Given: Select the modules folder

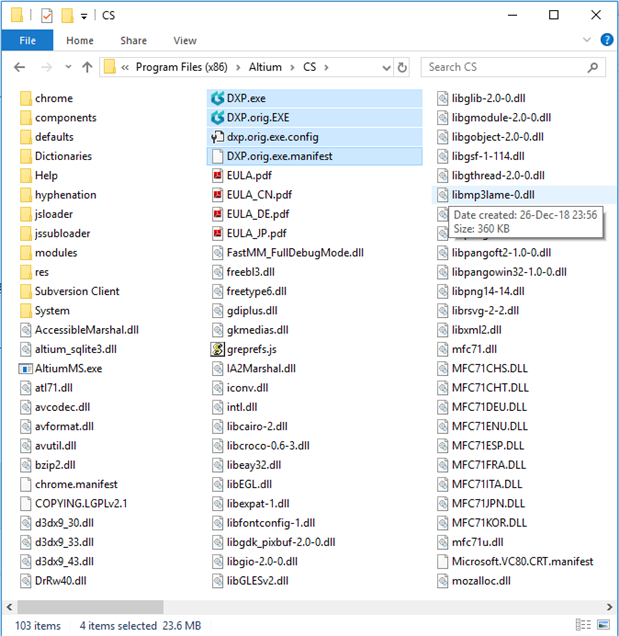Looking at the screenshot, I should click(48, 253).
